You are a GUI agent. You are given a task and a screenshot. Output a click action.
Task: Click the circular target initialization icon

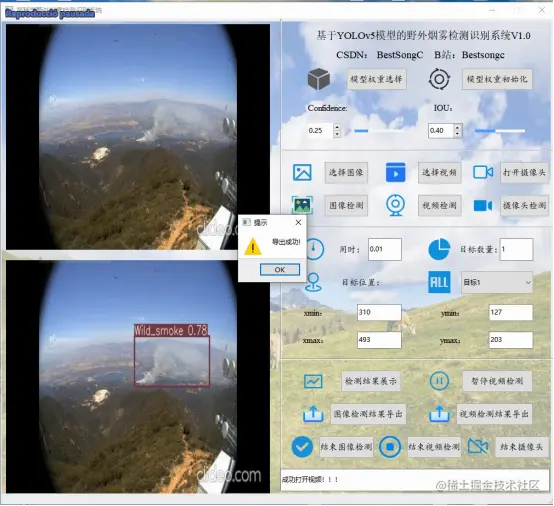(x=439, y=79)
